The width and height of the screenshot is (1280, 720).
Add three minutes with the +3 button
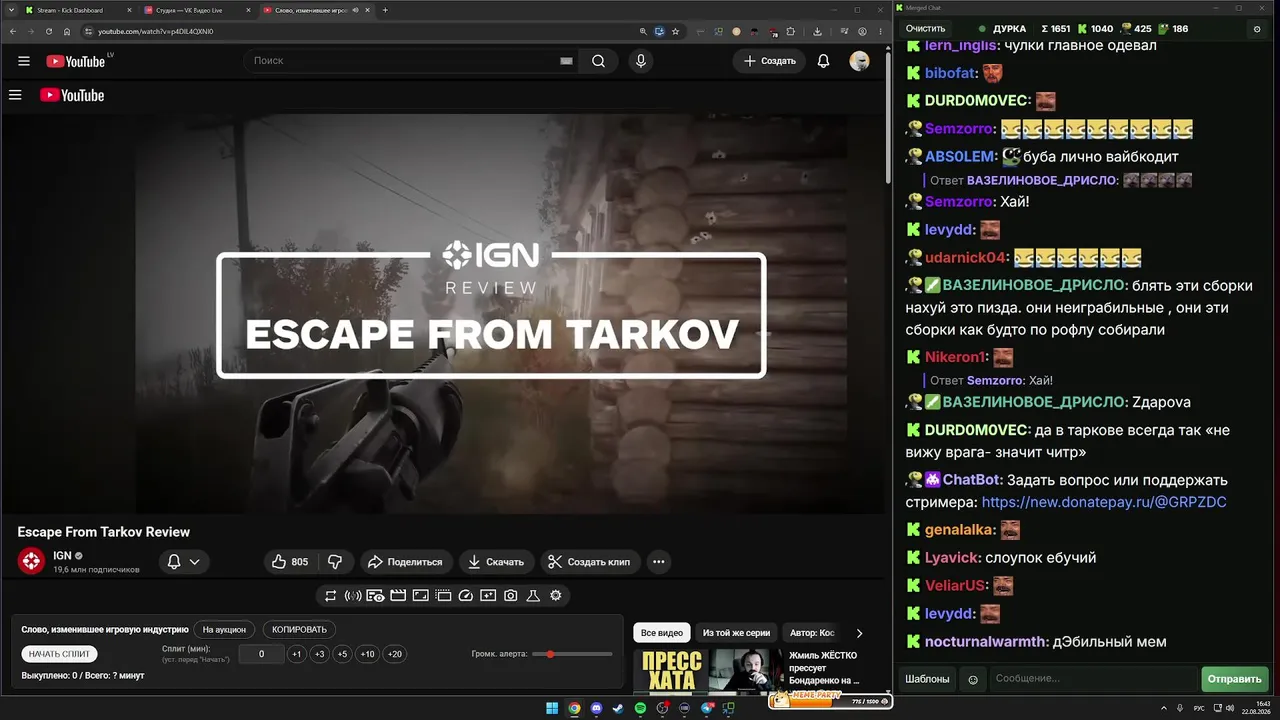319,654
